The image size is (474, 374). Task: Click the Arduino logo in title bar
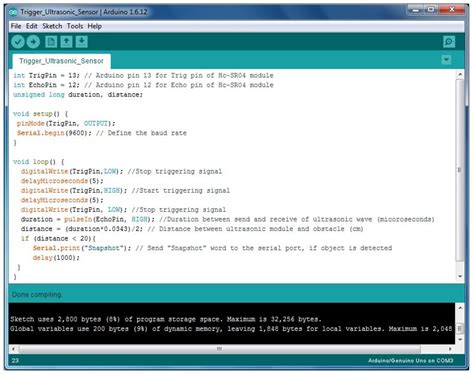pyautogui.click(x=13, y=12)
